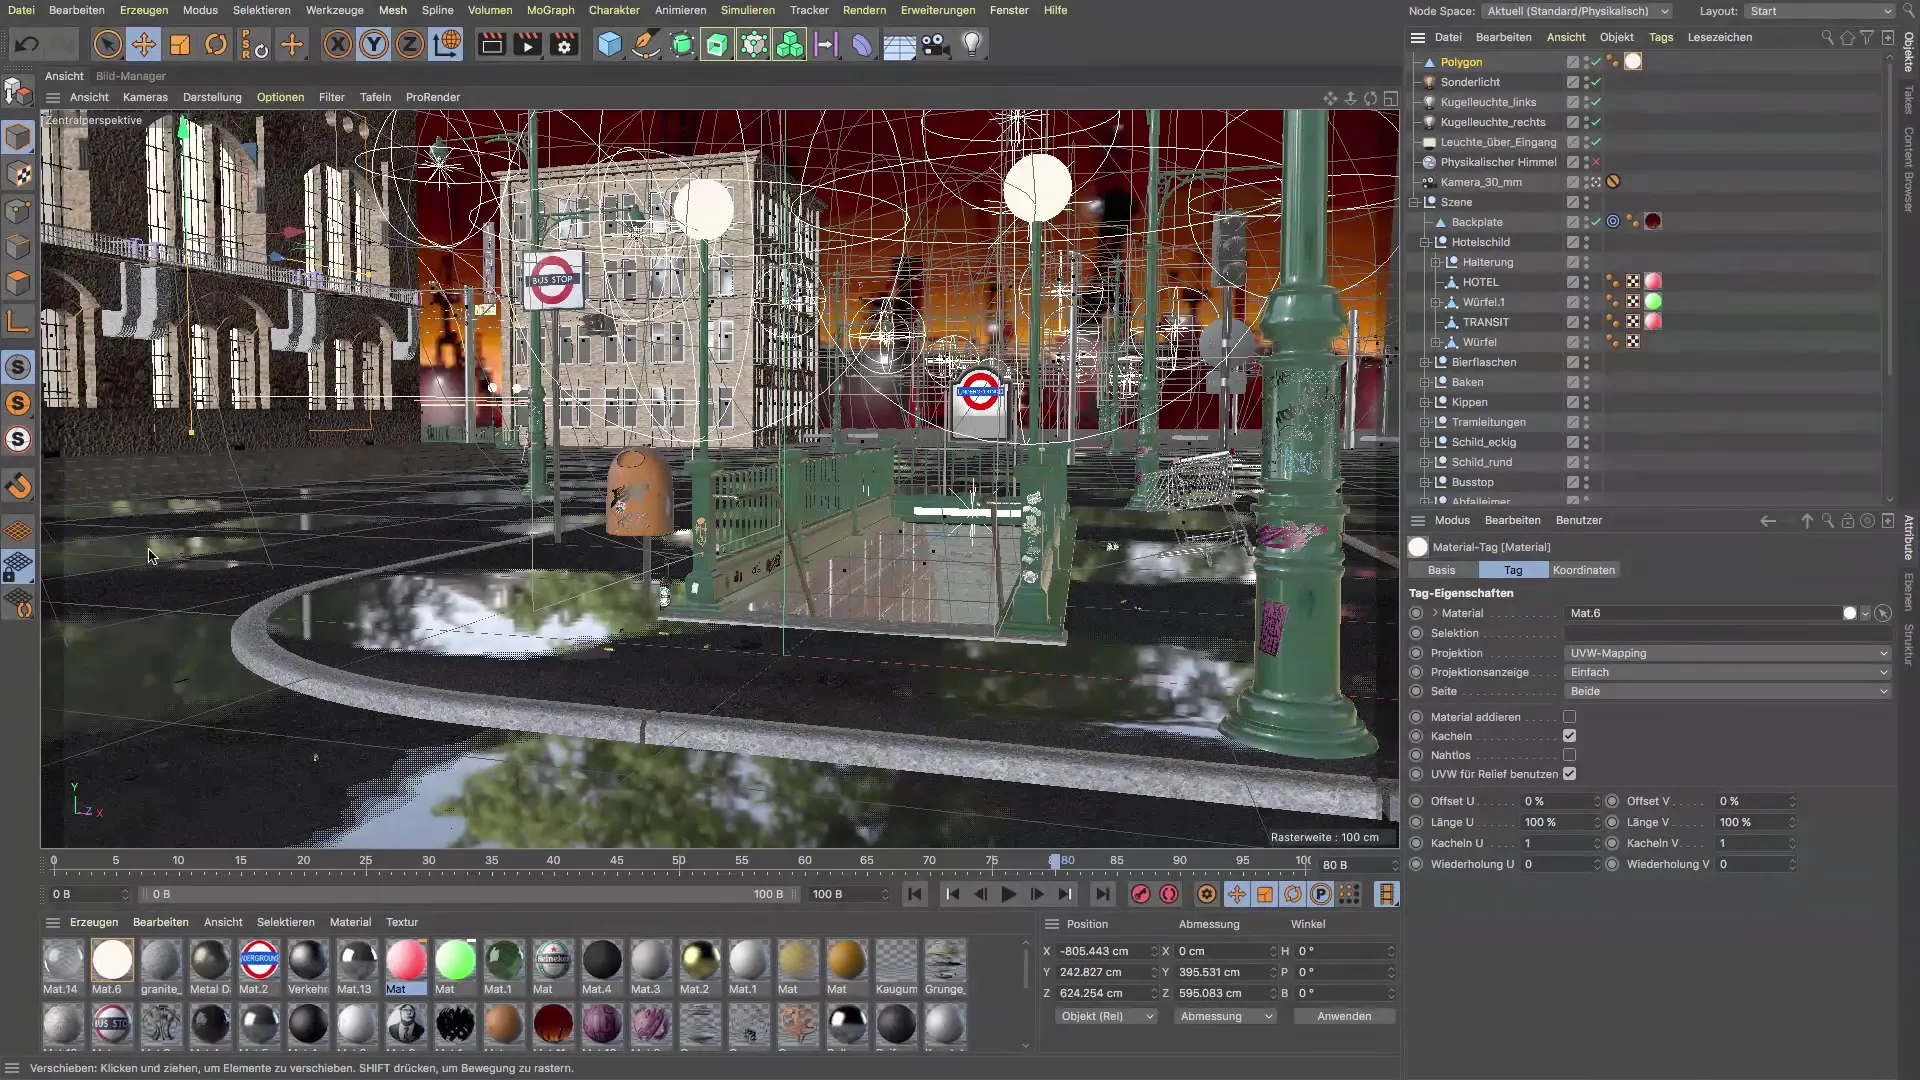Screen dimensions: 1920x1080
Task: Open the Simulieren menu
Action: 747,10
